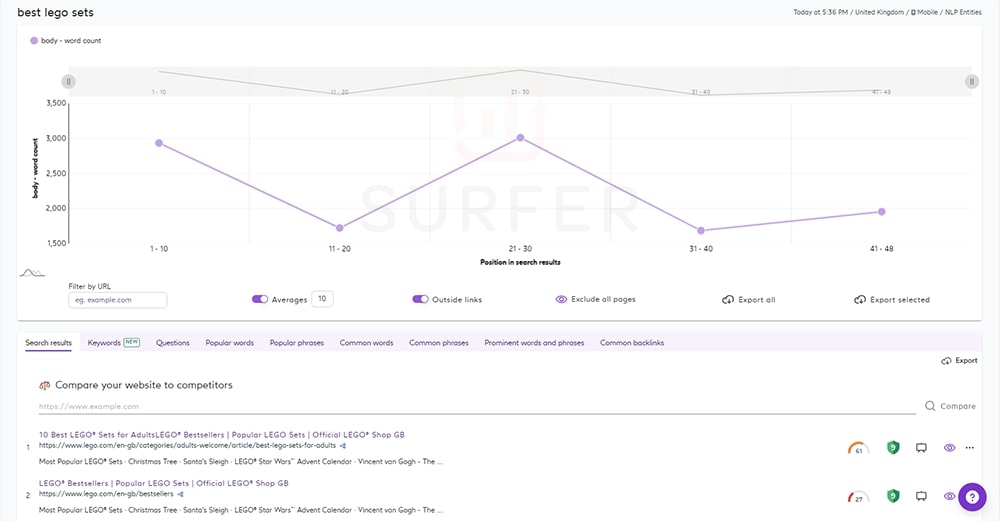Toggle the eye visibility icon for result 1
1000x521 pixels.
[x=950, y=448]
